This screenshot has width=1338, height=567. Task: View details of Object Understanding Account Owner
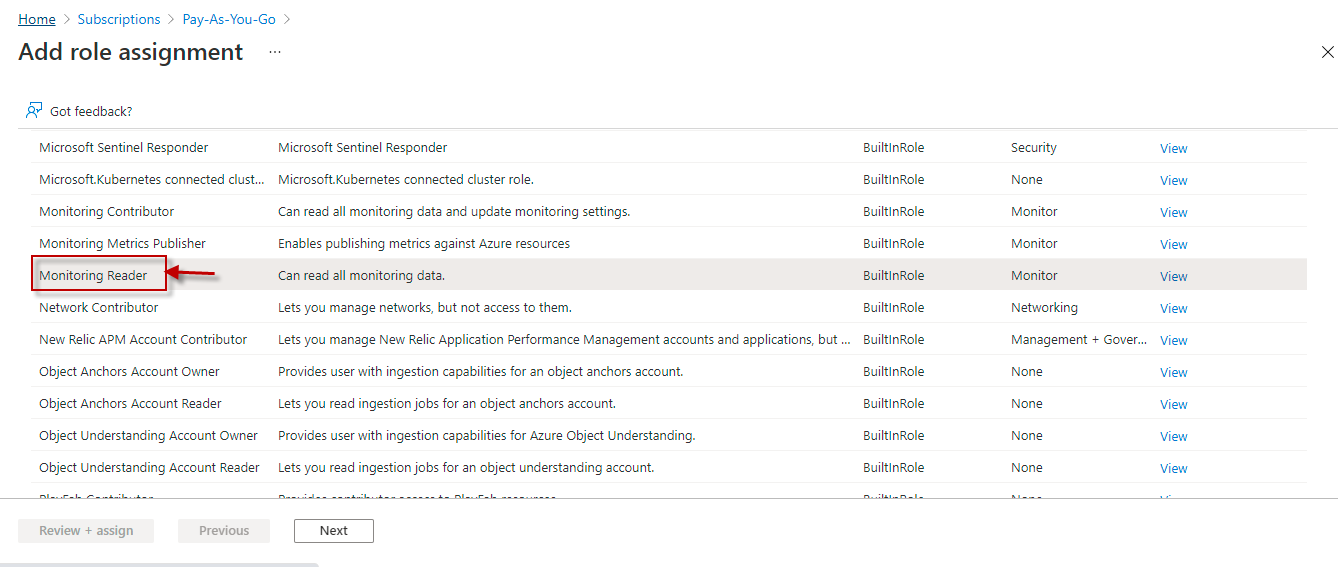1173,436
